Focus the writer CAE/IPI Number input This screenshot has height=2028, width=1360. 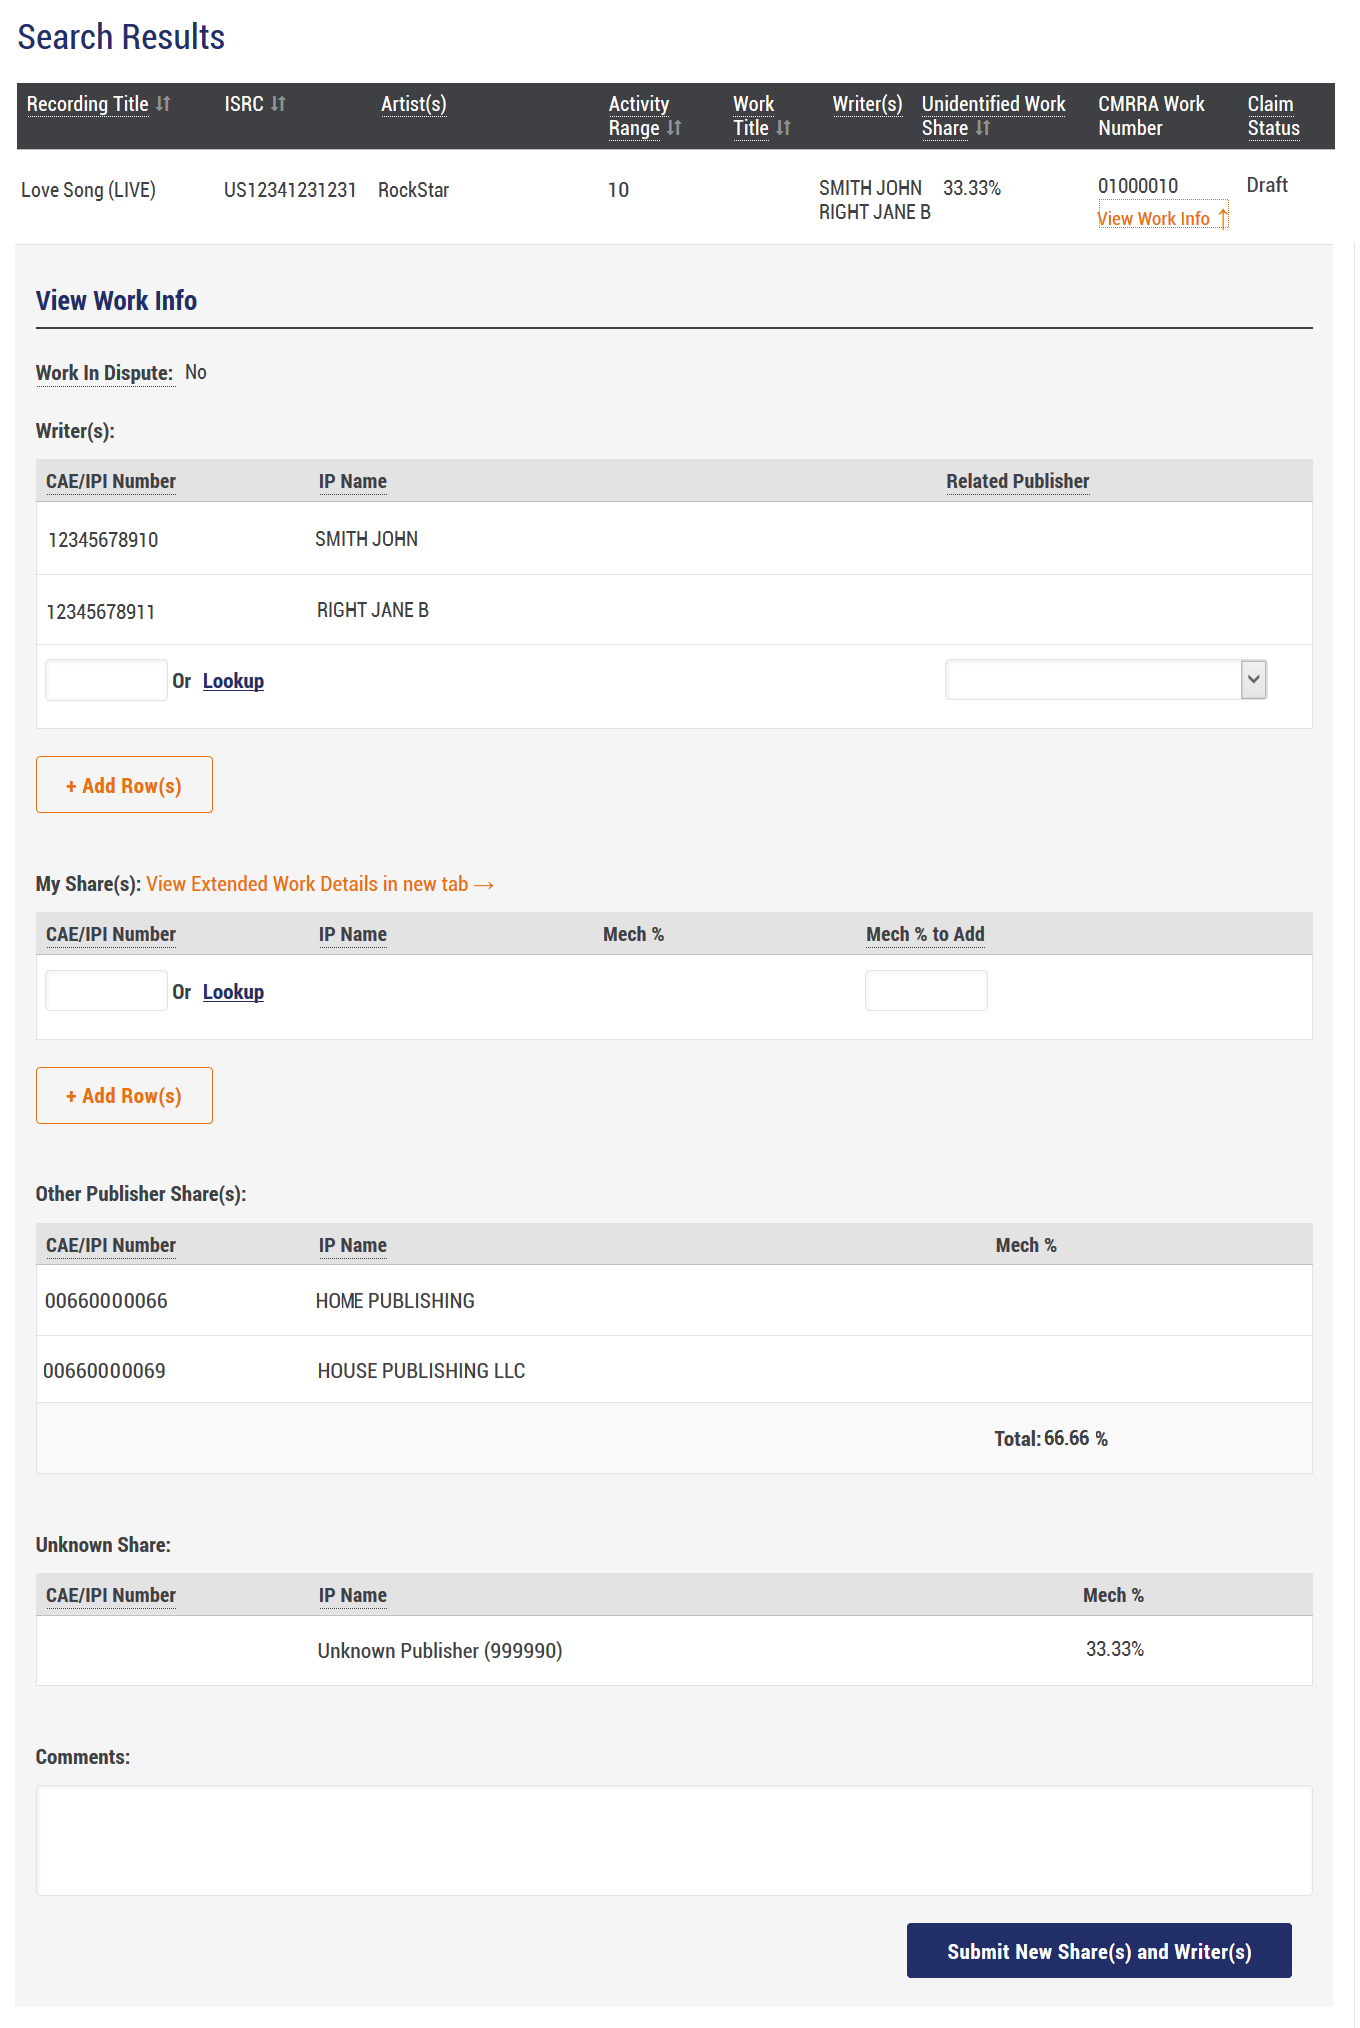106,680
